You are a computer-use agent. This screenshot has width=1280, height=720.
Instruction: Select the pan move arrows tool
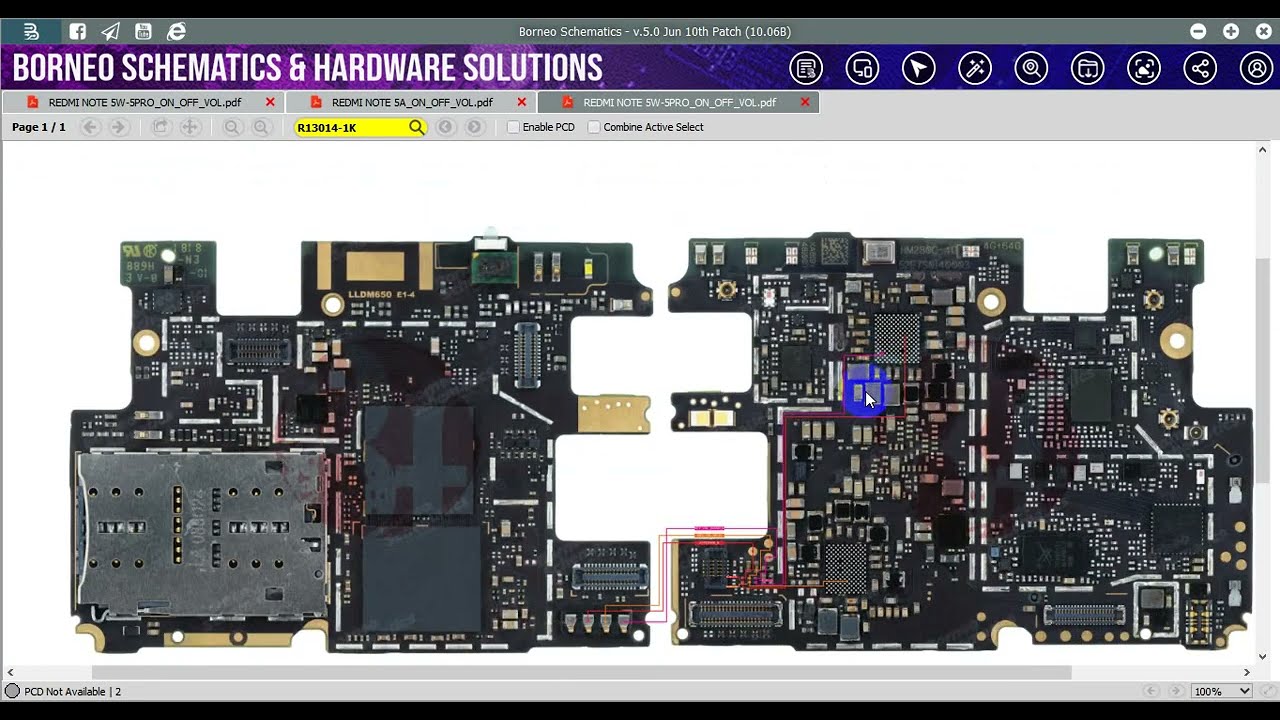[189, 127]
